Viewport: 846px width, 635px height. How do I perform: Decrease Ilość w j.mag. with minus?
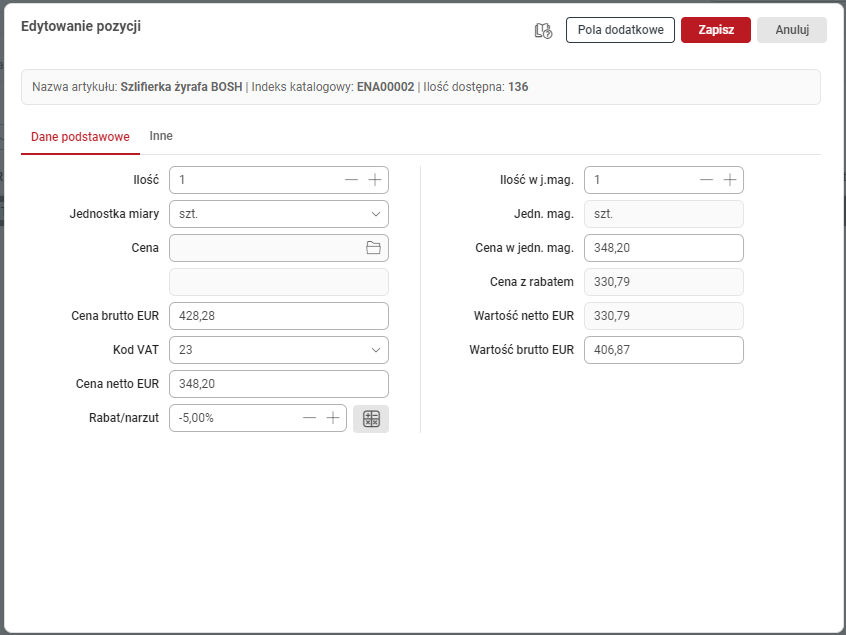click(706, 180)
